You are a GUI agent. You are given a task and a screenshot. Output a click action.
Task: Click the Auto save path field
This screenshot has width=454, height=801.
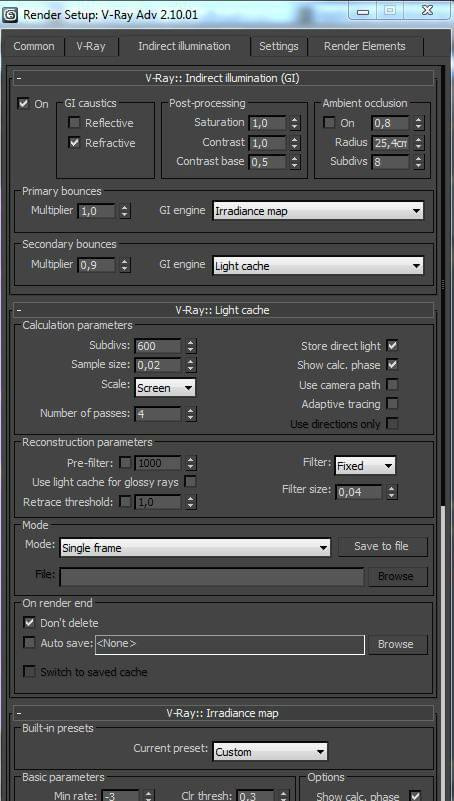point(230,644)
